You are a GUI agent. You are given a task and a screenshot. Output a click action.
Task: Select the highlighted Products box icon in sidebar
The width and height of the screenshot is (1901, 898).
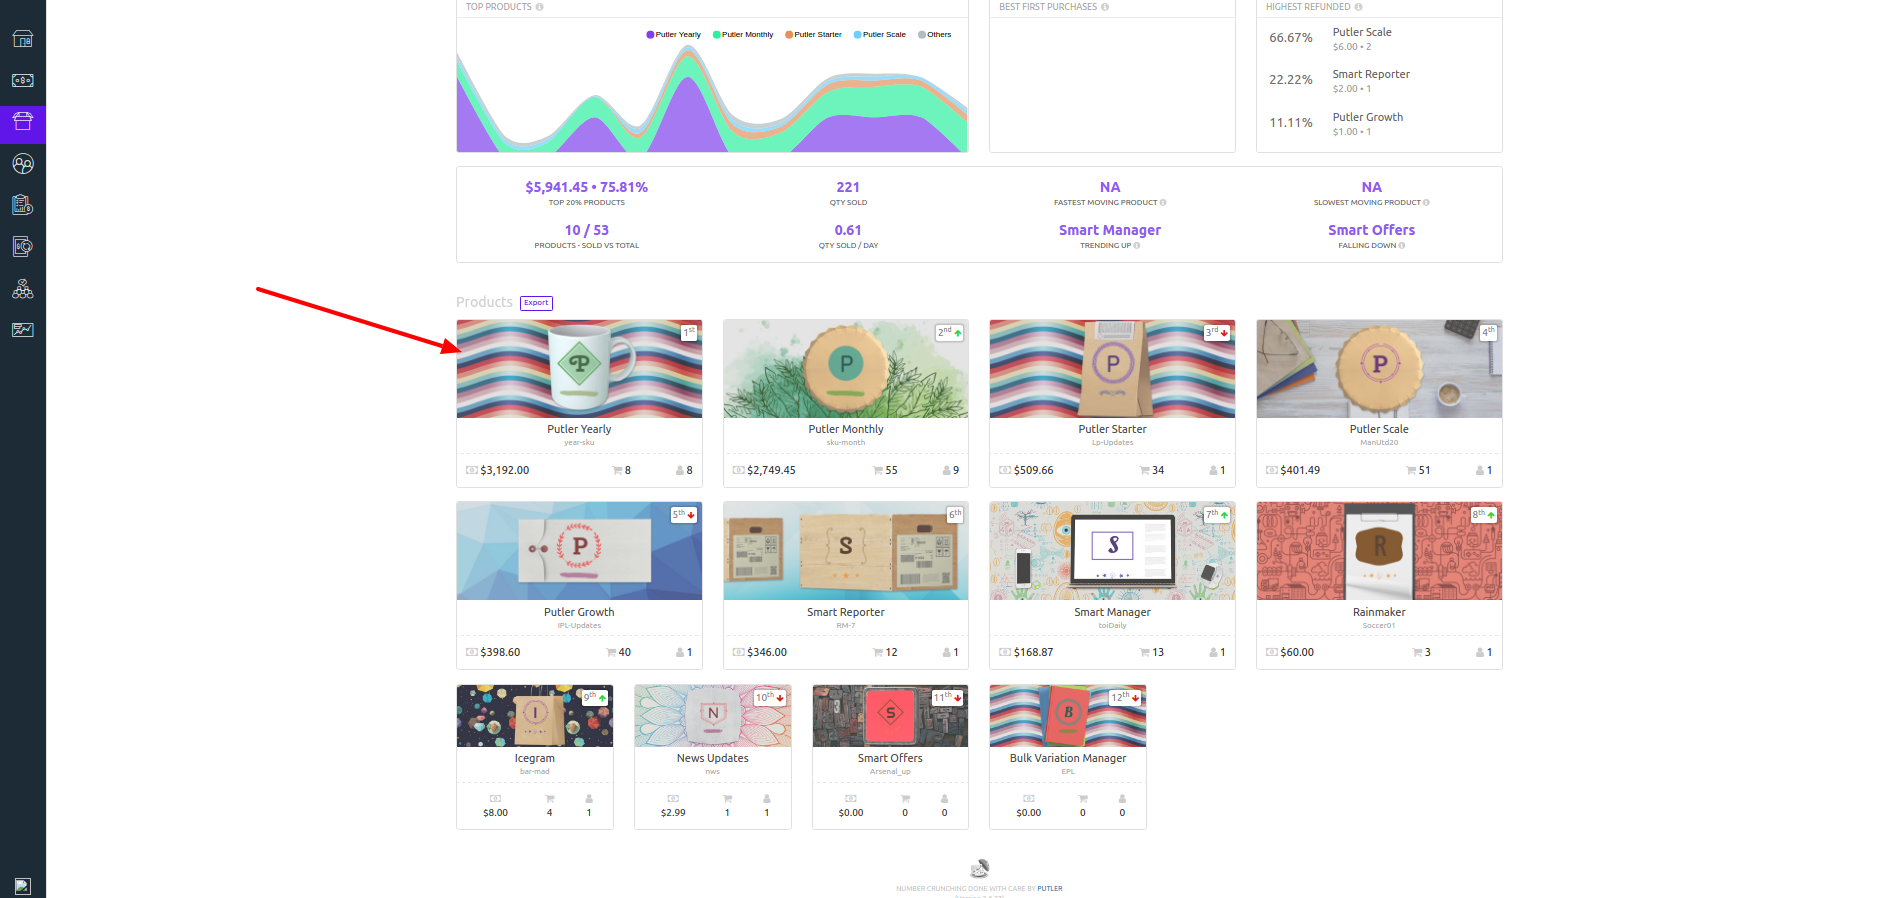point(22,122)
